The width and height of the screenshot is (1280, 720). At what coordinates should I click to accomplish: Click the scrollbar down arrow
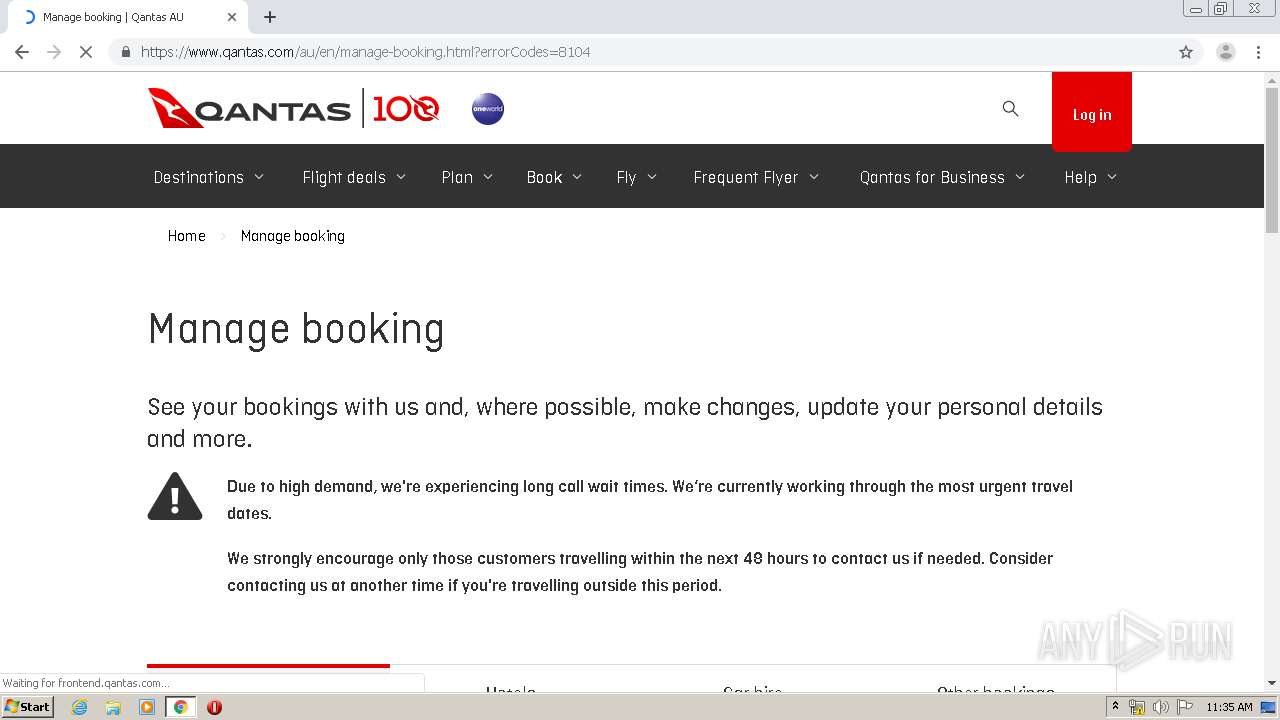[1272, 683]
